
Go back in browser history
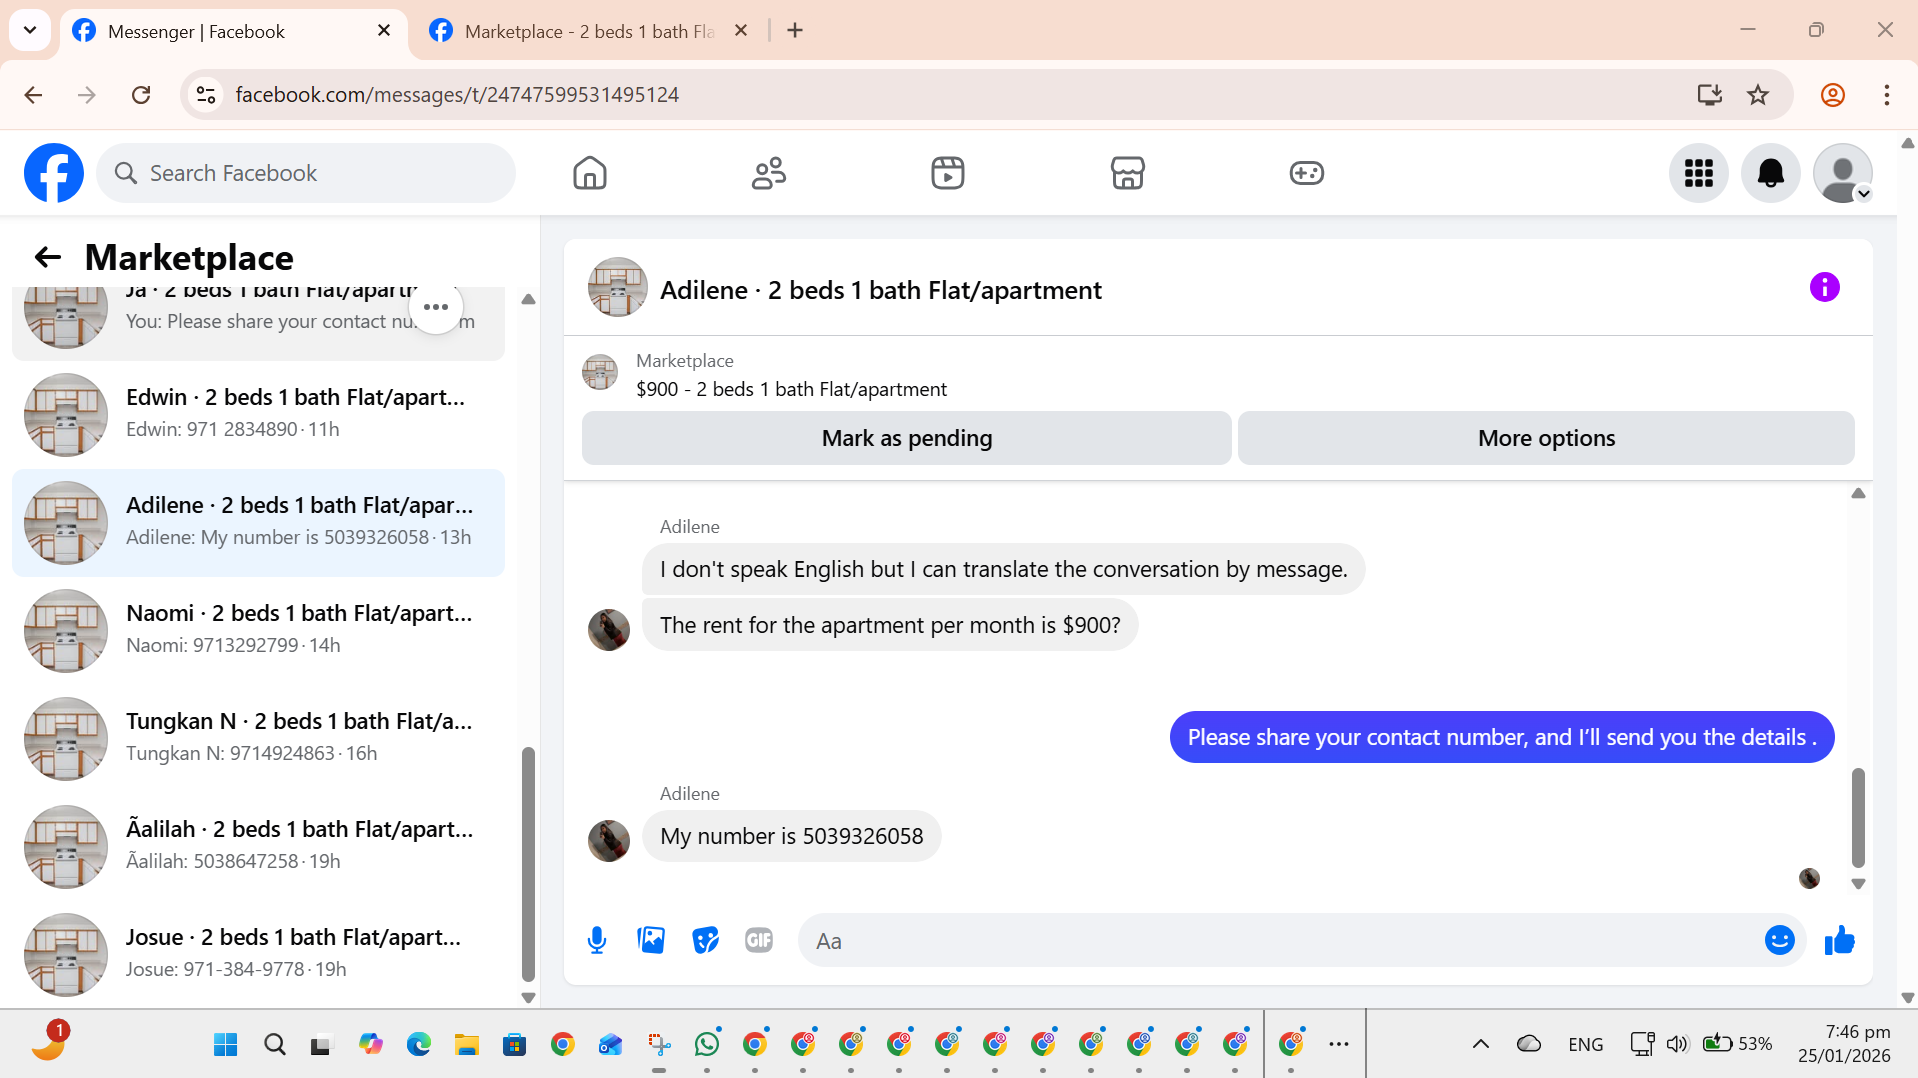coord(33,95)
